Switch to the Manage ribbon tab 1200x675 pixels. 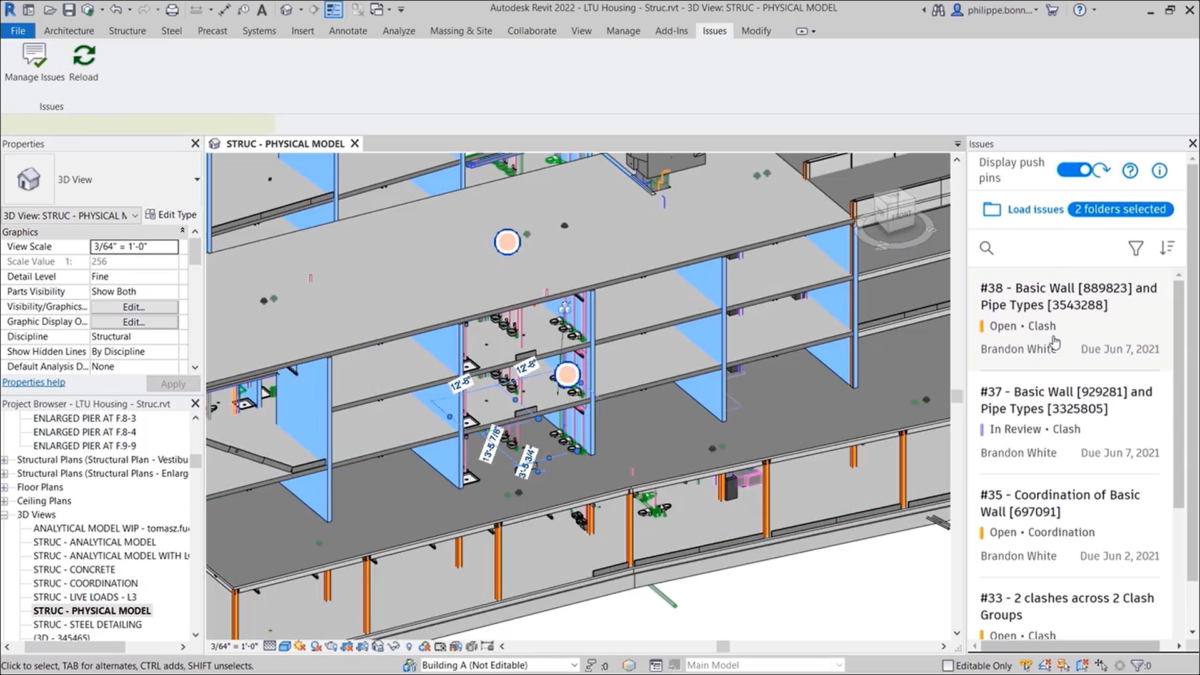pos(623,31)
